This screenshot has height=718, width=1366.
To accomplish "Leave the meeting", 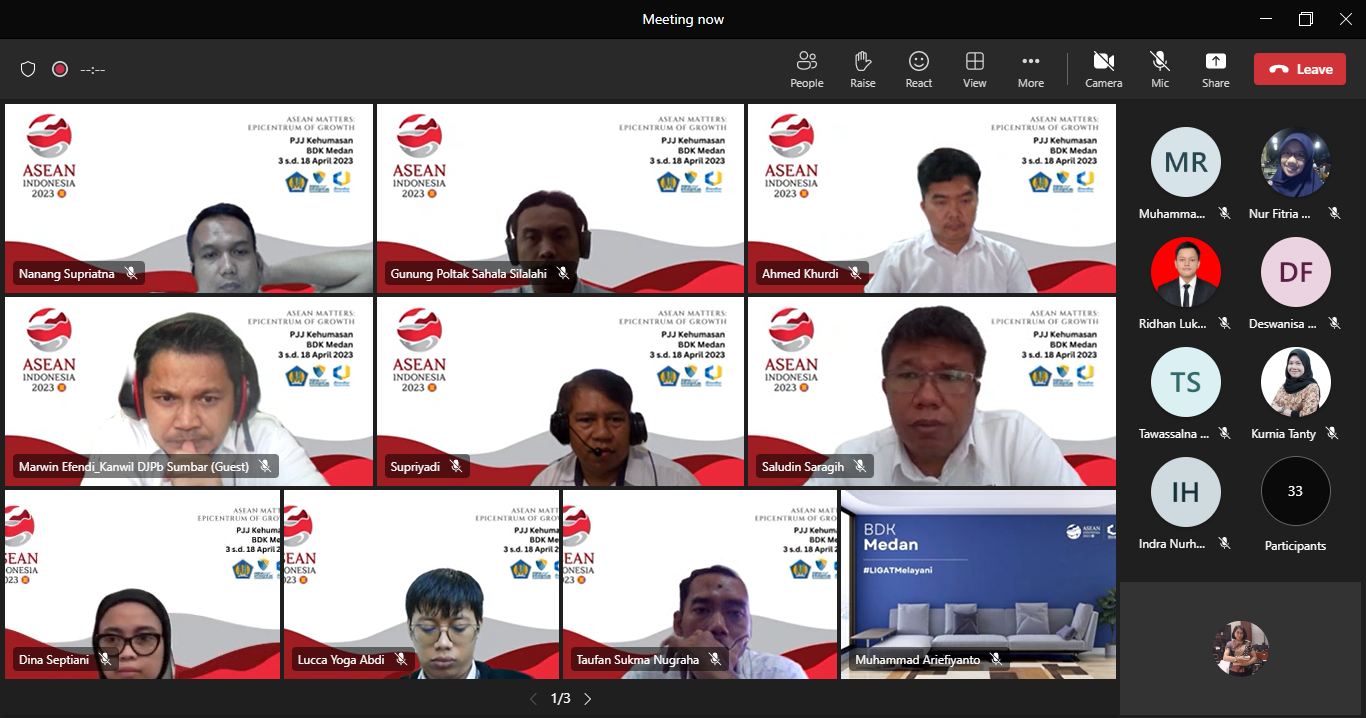I will (1299, 69).
